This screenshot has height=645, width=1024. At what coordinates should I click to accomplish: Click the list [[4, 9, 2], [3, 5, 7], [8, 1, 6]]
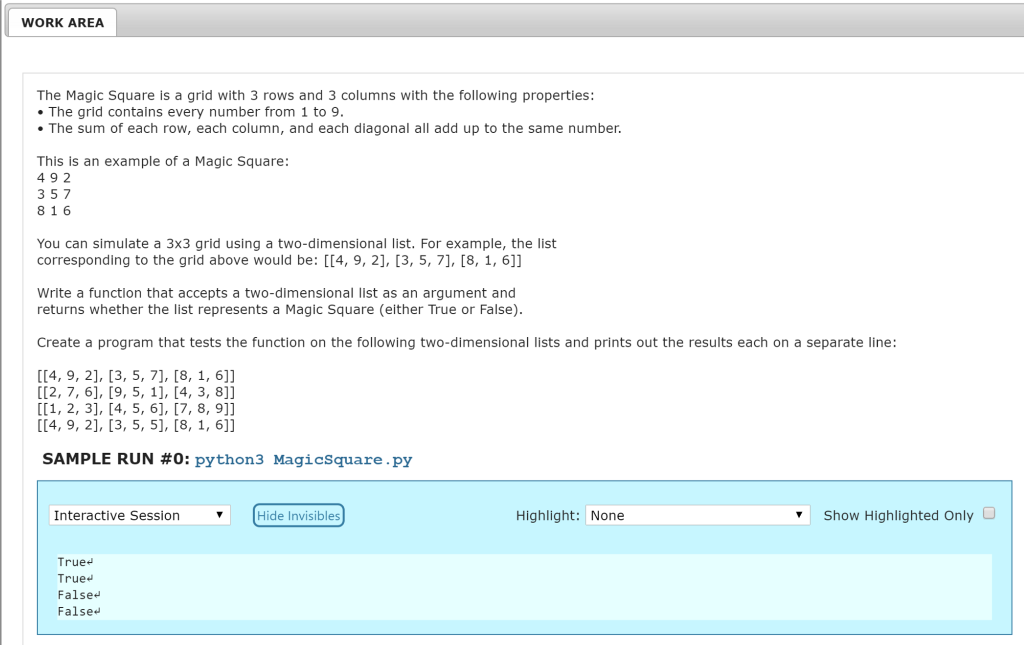136,375
